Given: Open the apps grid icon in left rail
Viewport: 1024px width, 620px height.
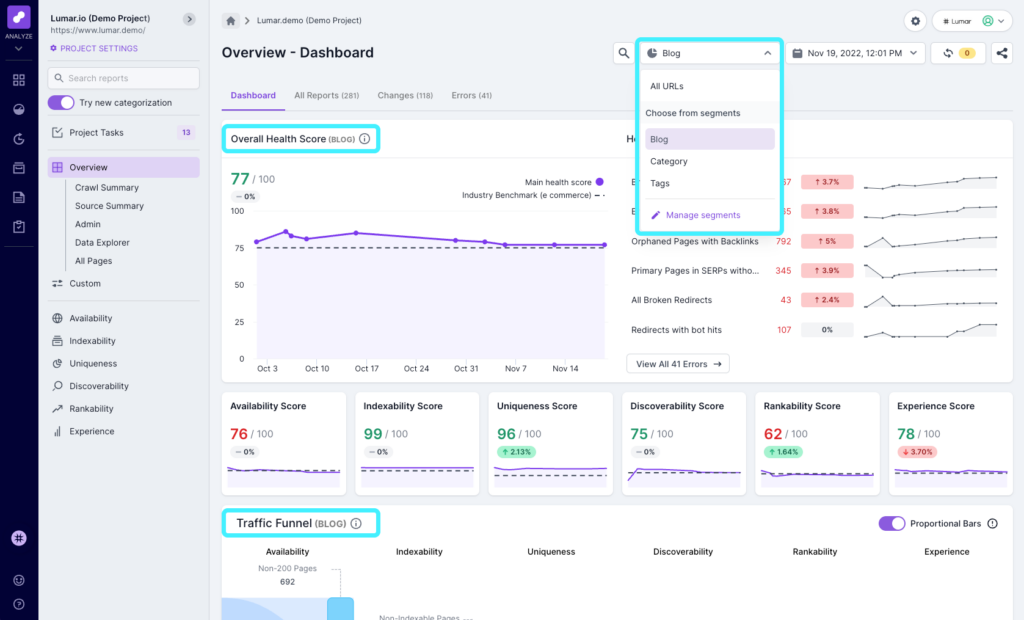Looking at the screenshot, I should [19, 80].
